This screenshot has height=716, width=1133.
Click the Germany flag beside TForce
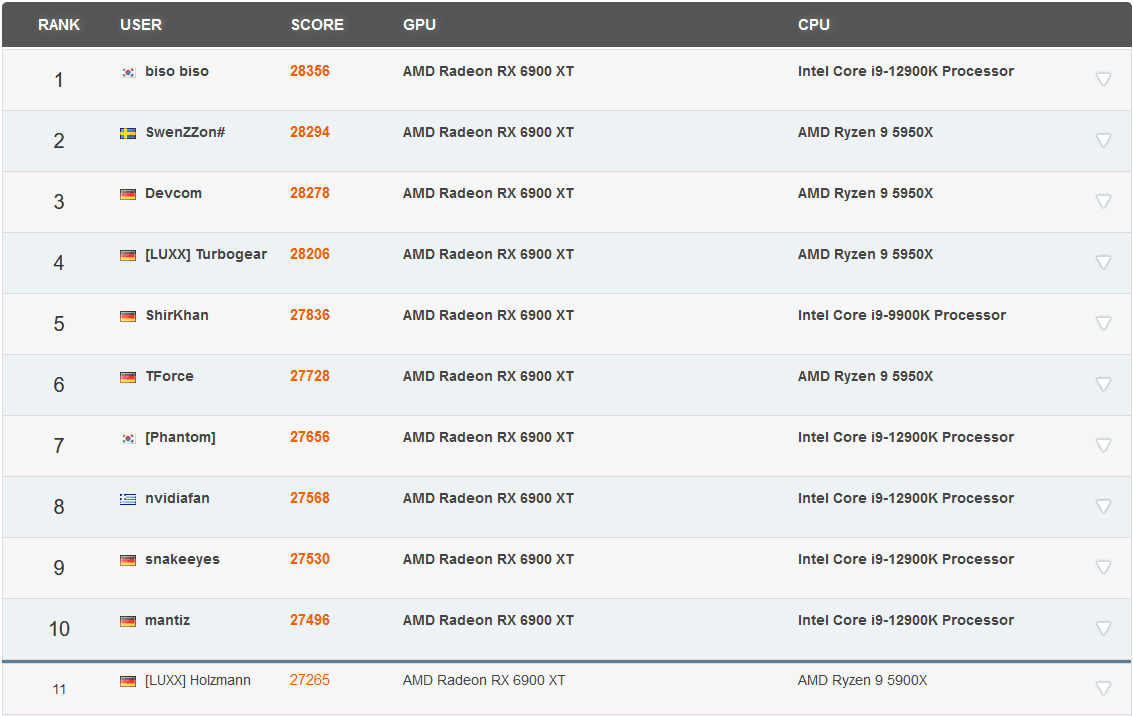[x=128, y=377]
